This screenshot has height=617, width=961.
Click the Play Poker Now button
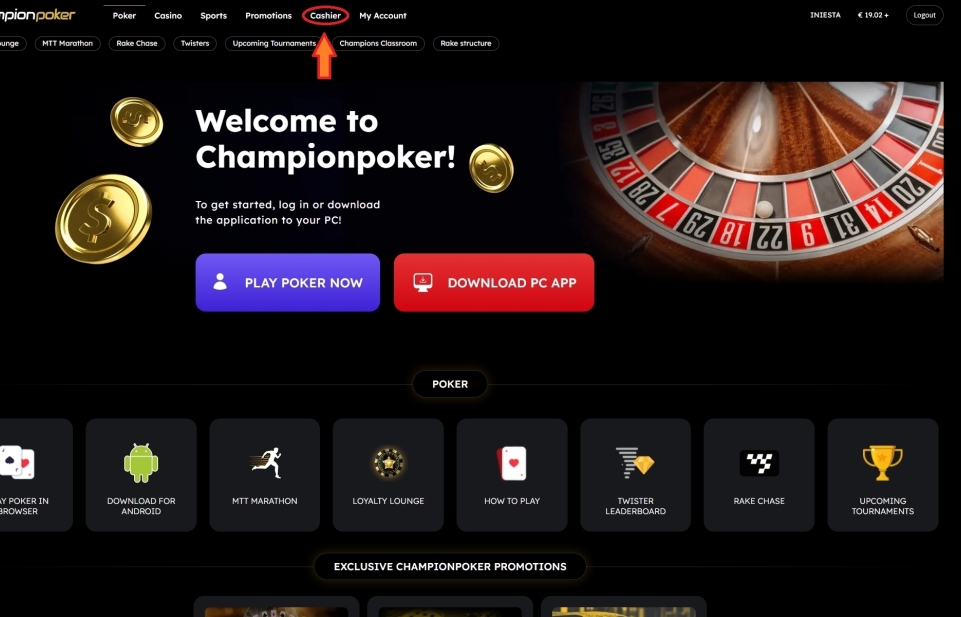click(x=287, y=282)
